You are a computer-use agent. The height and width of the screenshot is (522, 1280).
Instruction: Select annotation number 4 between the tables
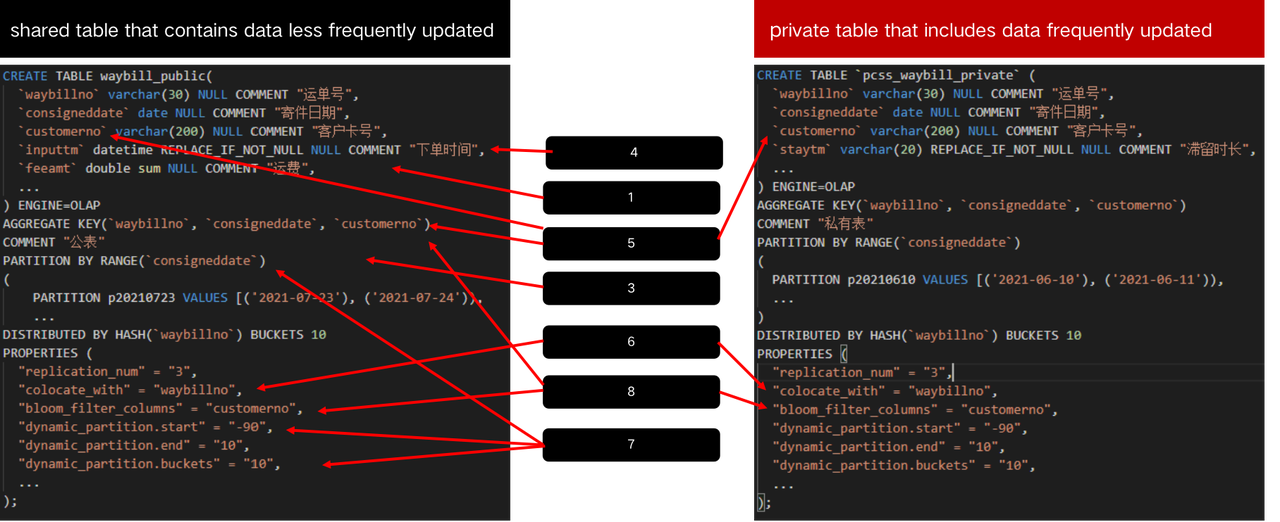pos(633,153)
